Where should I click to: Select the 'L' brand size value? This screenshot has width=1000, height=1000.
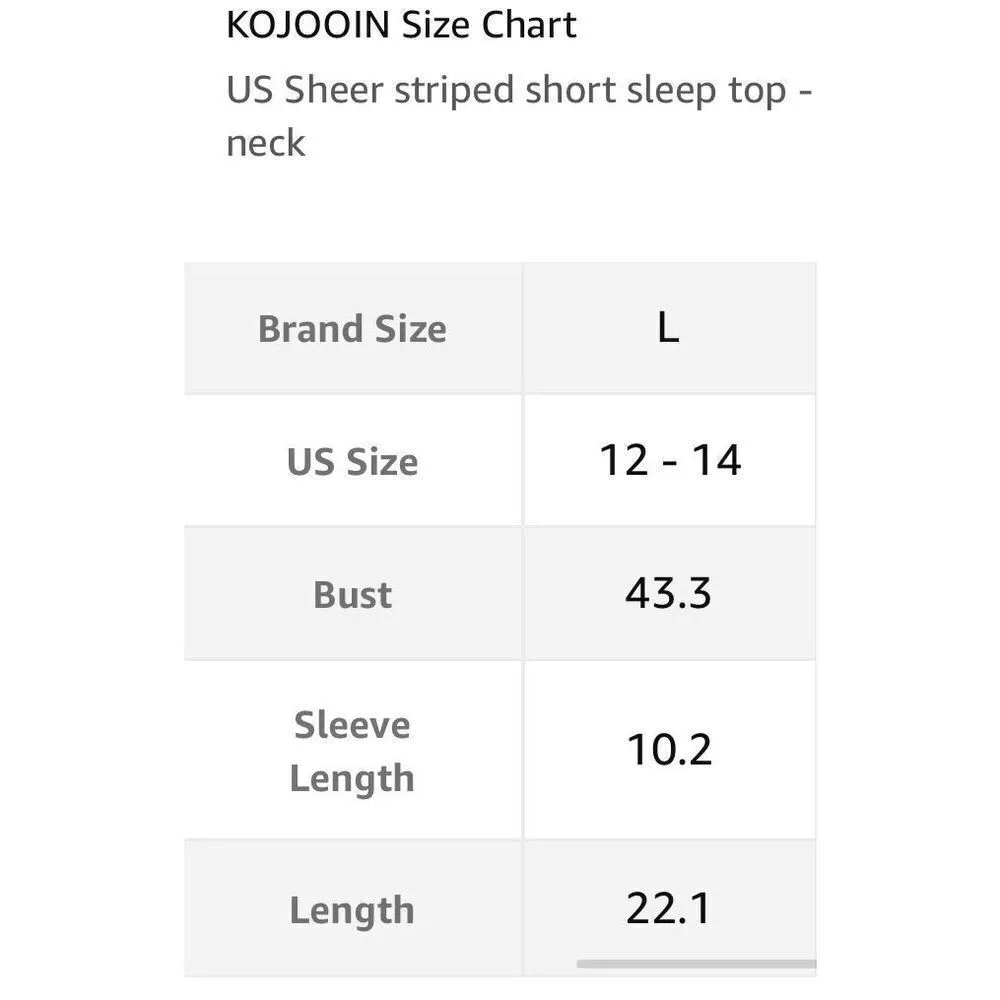coord(668,328)
